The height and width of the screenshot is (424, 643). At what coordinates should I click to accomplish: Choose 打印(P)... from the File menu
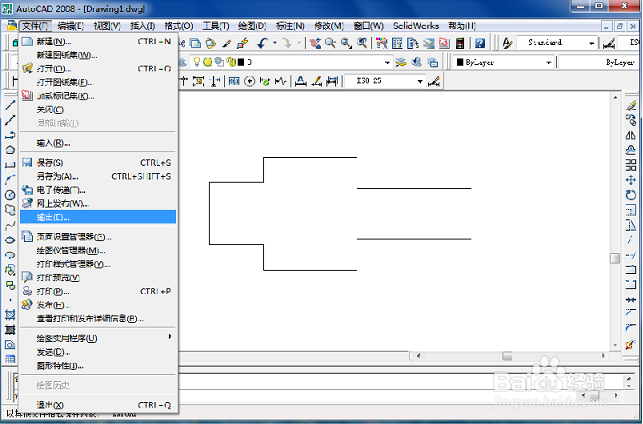(x=98, y=291)
